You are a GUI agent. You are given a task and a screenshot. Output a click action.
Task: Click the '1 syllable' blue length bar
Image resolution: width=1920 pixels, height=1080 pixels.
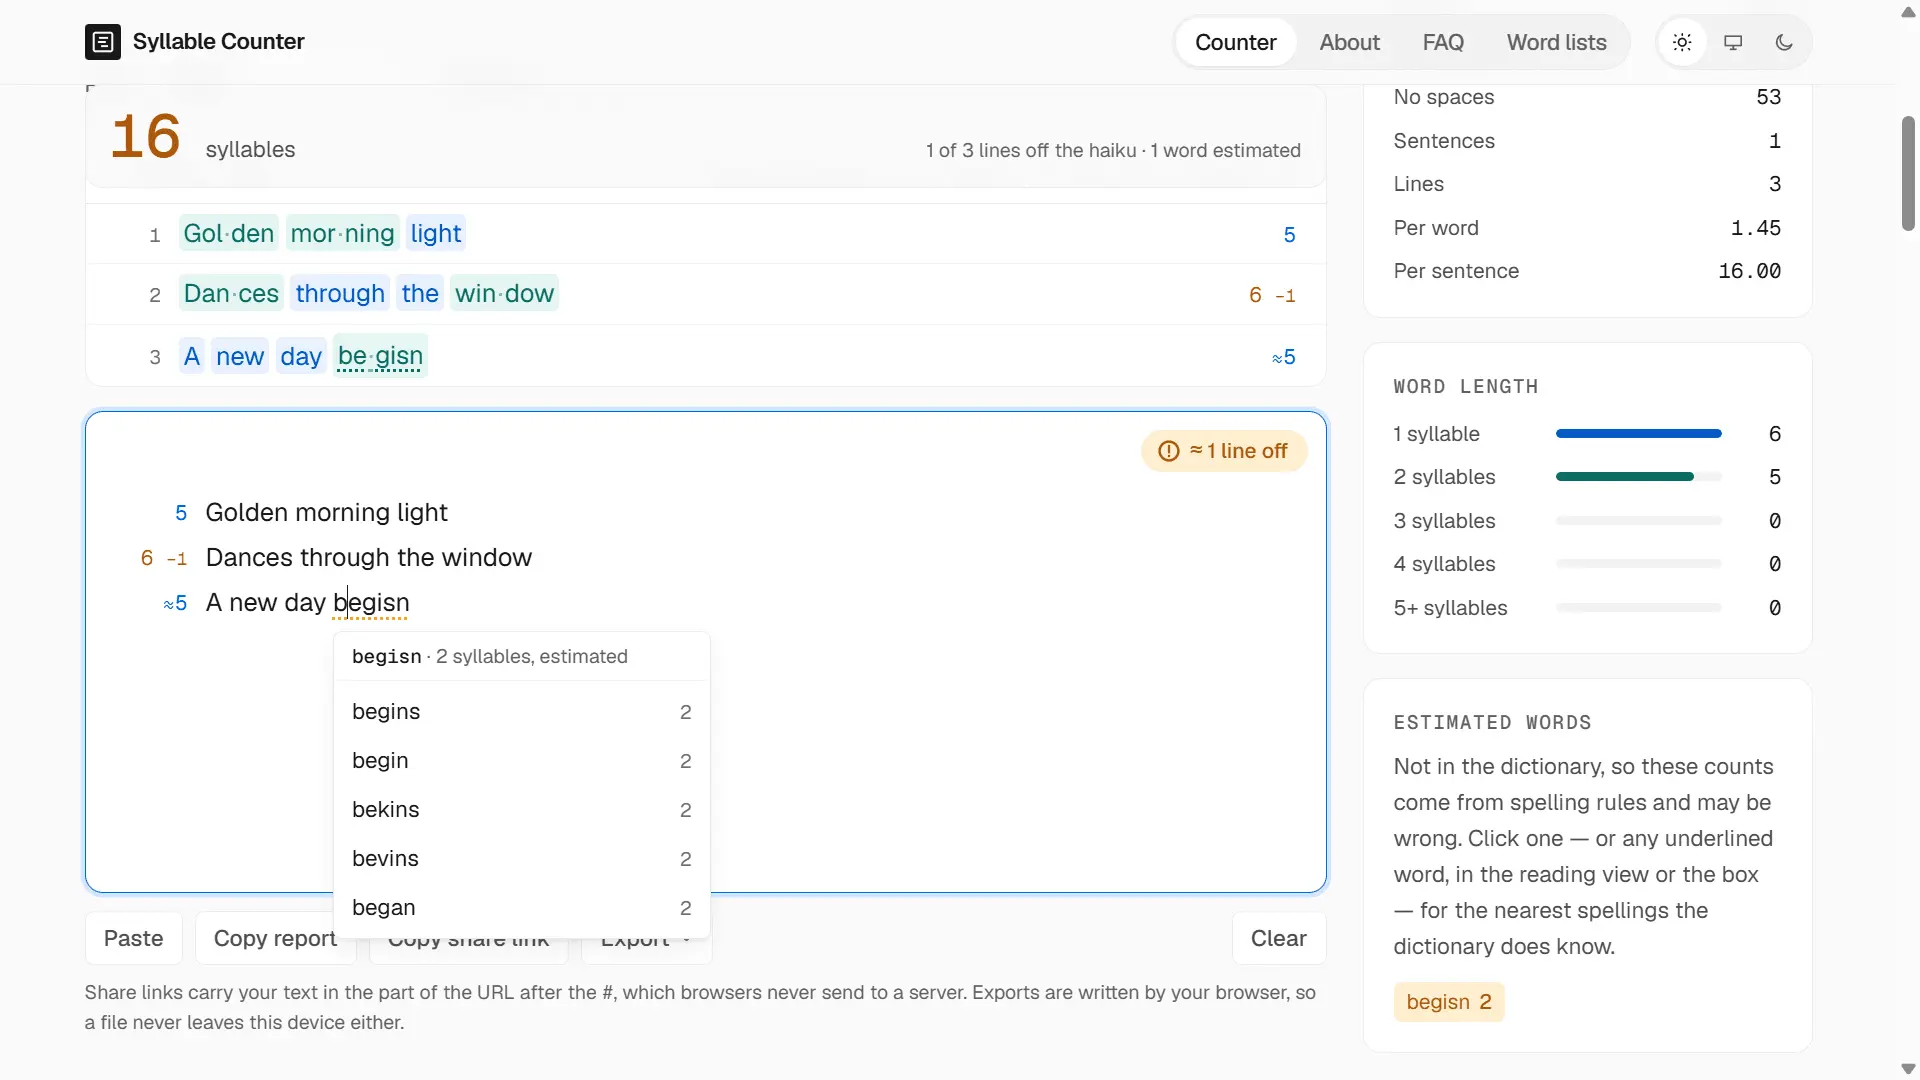(x=1638, y=434)
